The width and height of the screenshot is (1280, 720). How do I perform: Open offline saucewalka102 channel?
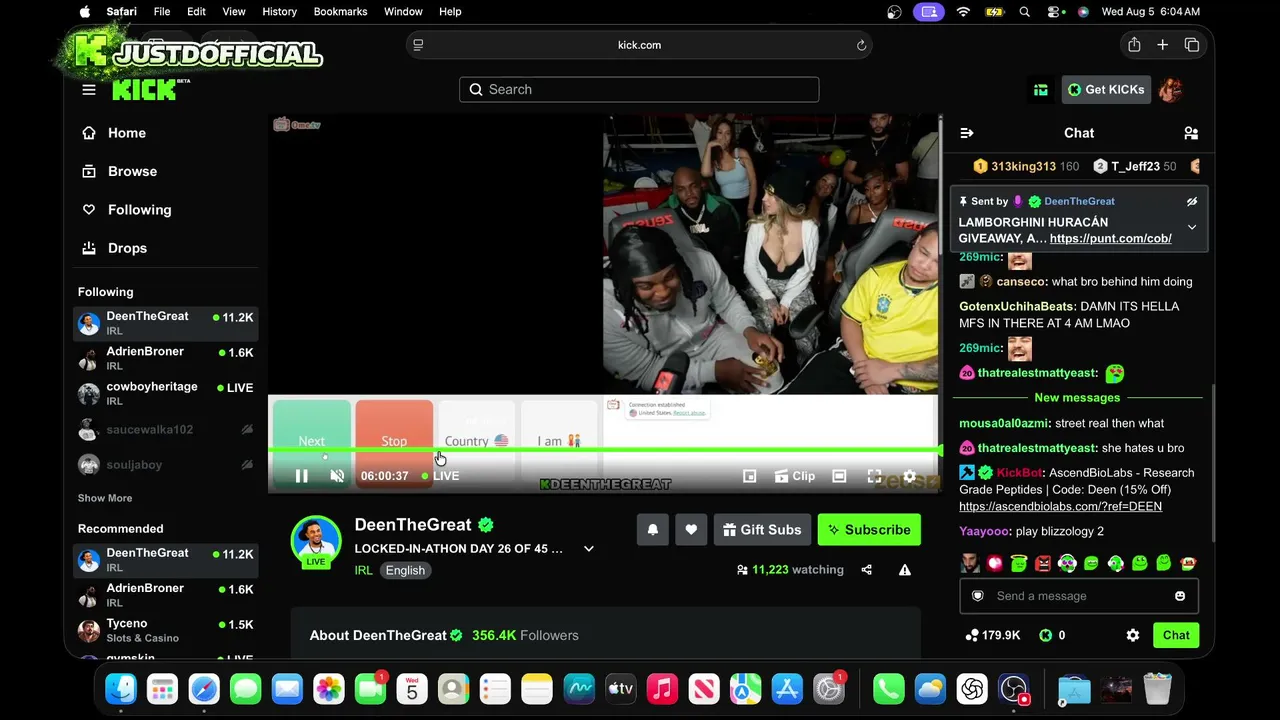click(x=166, y=430)
